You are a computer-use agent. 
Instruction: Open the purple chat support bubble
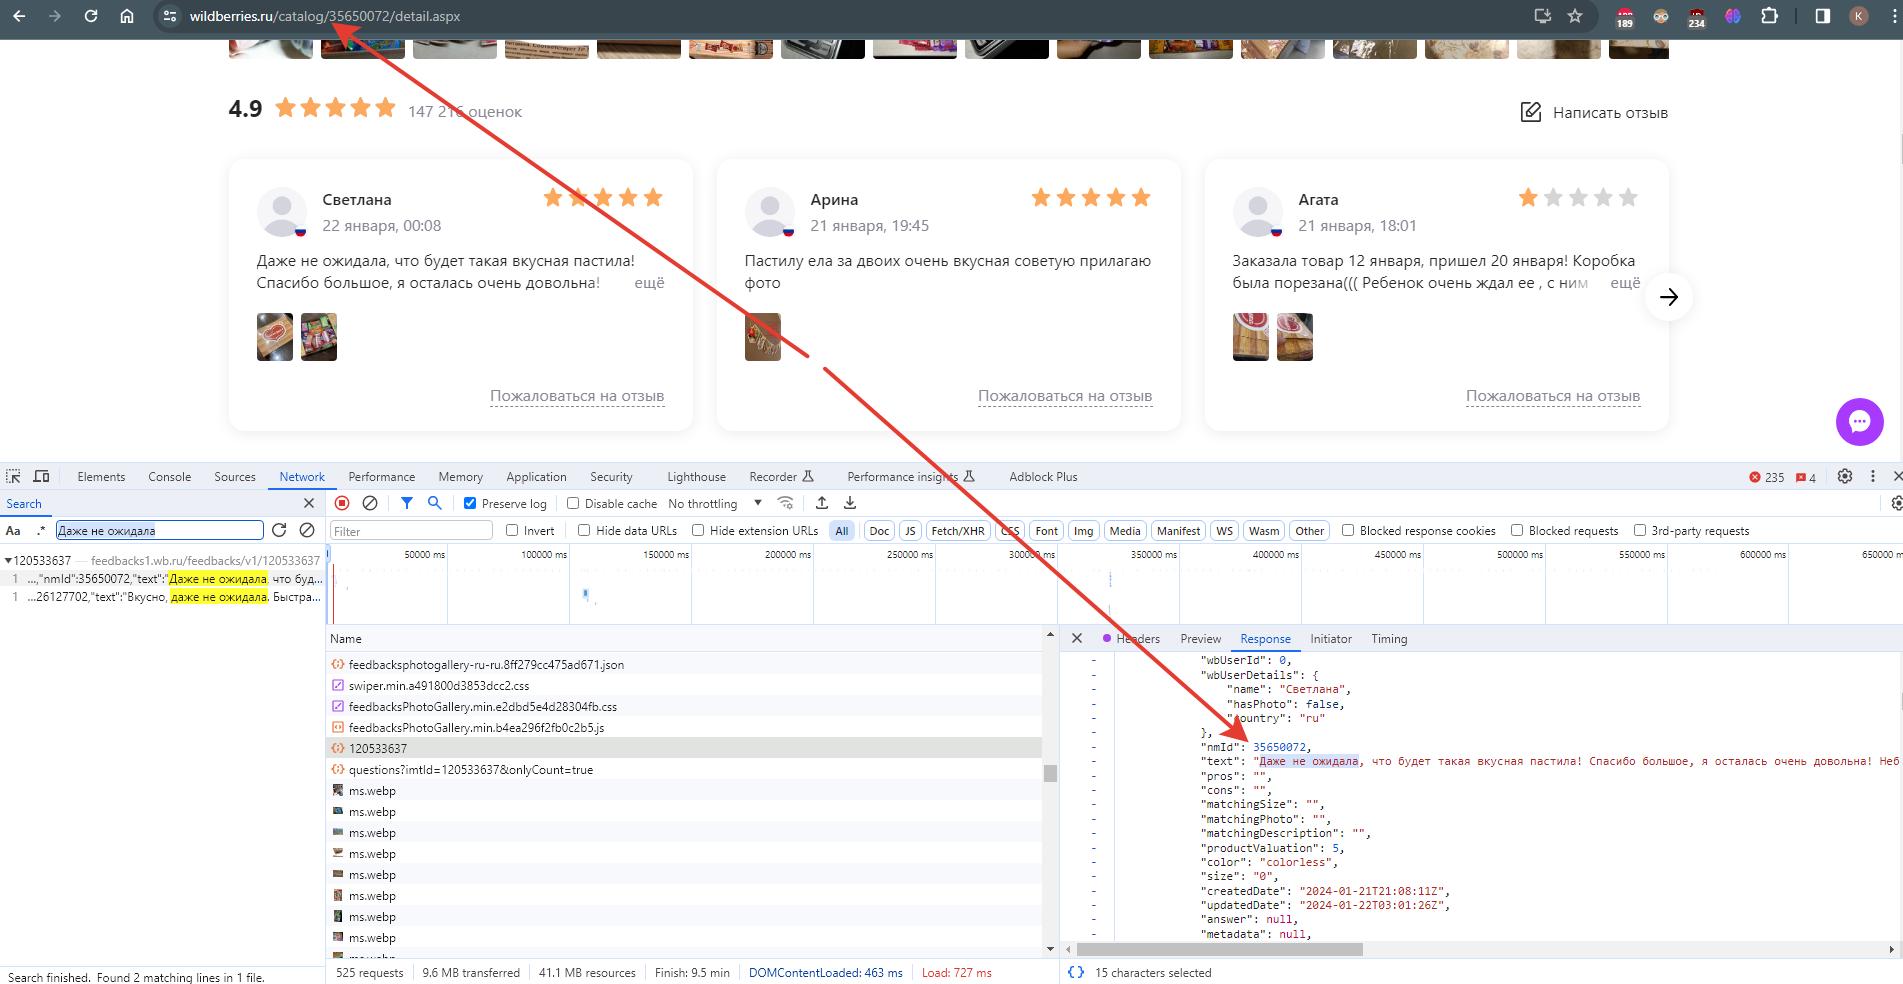point(1859,422)
